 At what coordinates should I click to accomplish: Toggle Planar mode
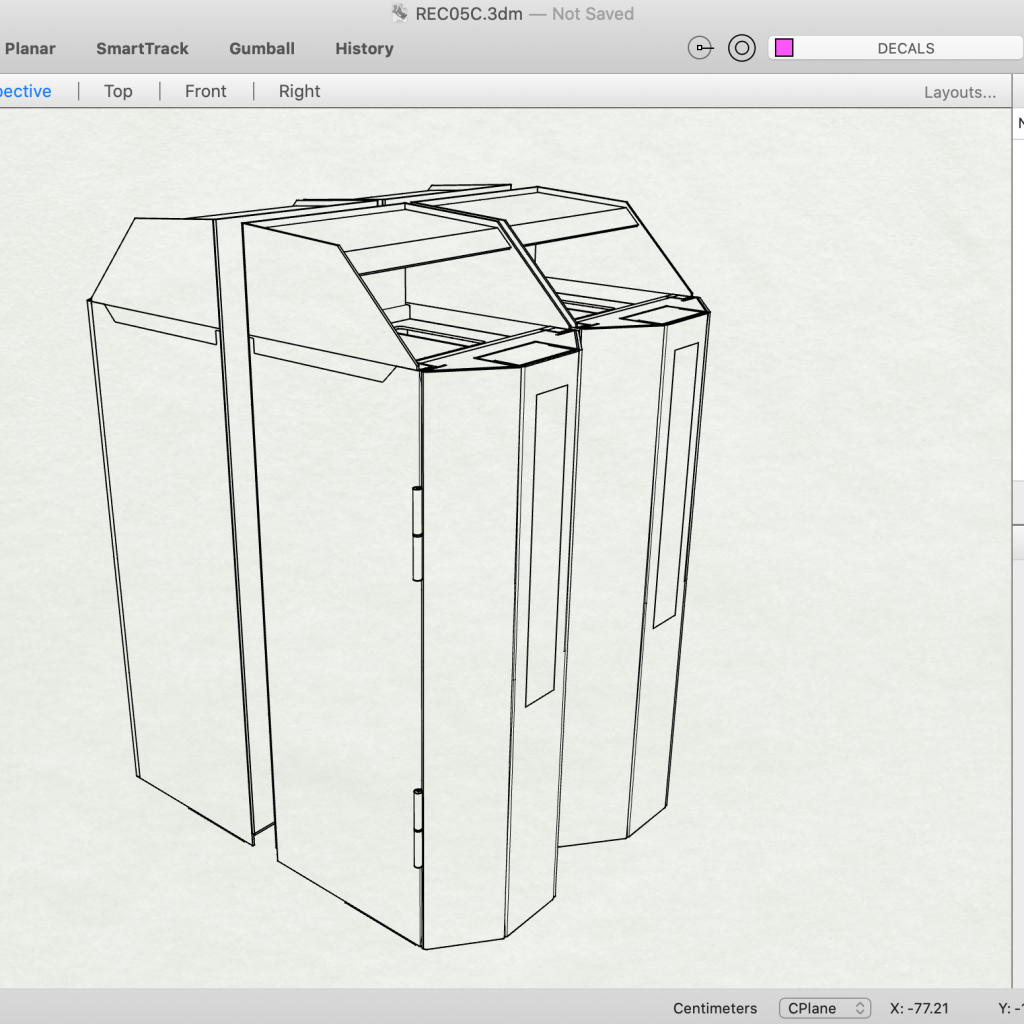click(x=30, y=48)
